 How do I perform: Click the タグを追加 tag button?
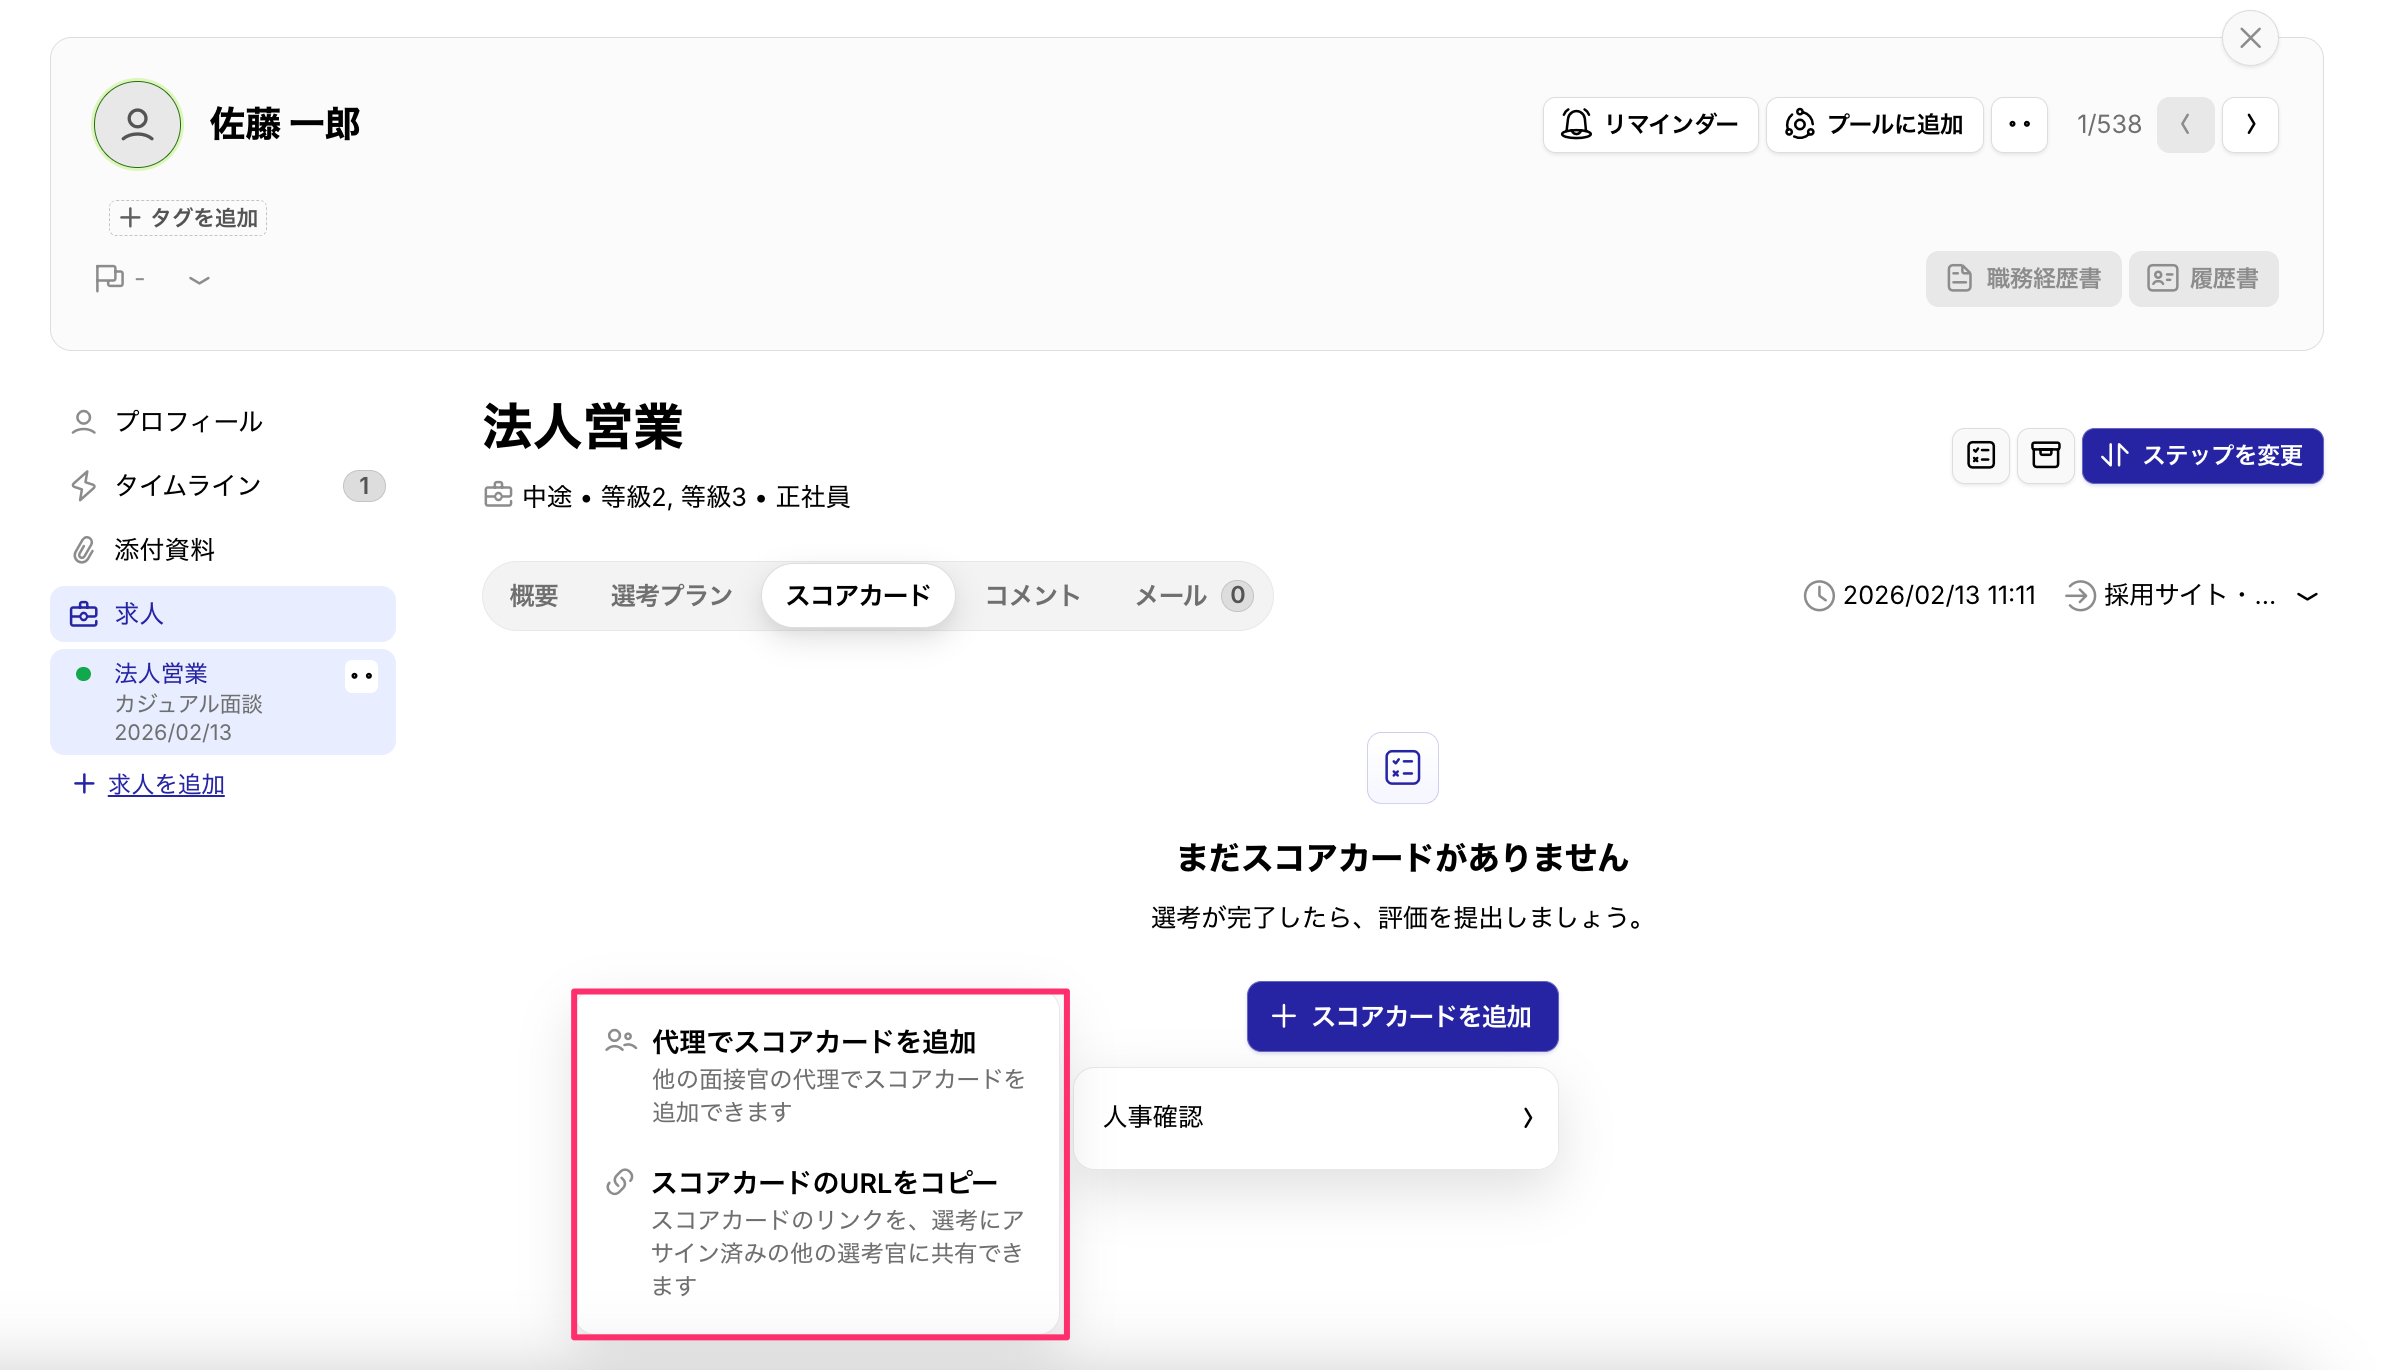click(x=188, y=218)
